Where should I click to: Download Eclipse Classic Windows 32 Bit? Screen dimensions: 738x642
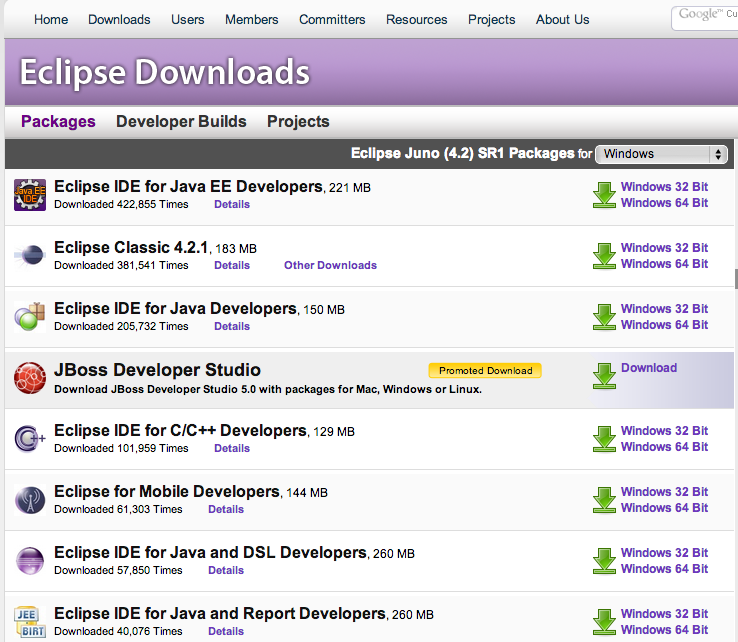(x=665, y=248)
